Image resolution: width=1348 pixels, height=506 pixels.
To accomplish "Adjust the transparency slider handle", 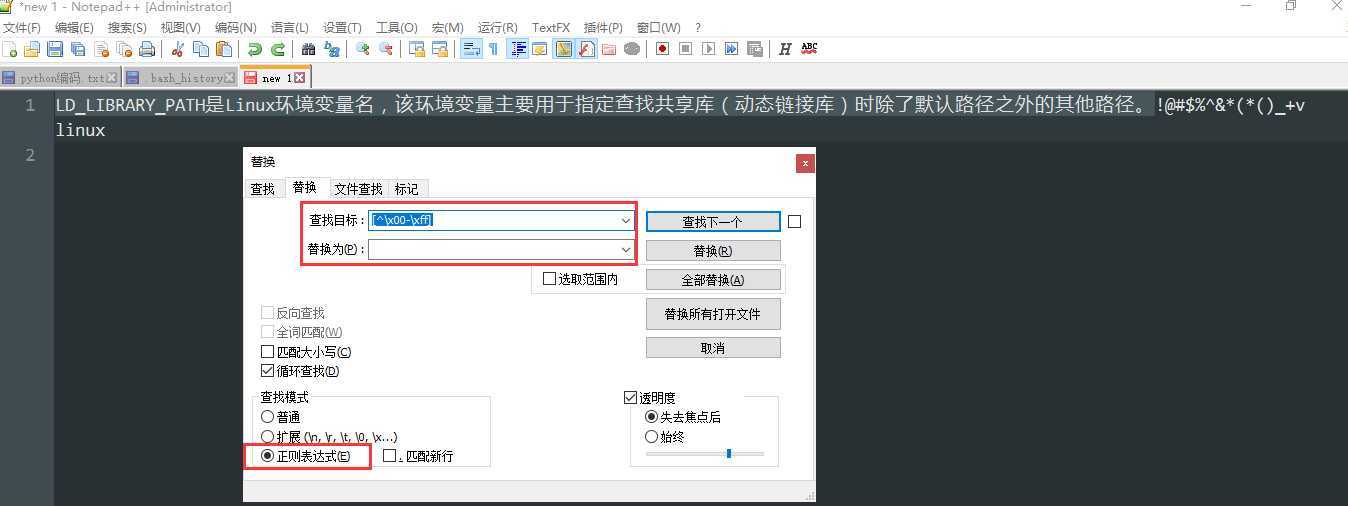I will 729,453.
